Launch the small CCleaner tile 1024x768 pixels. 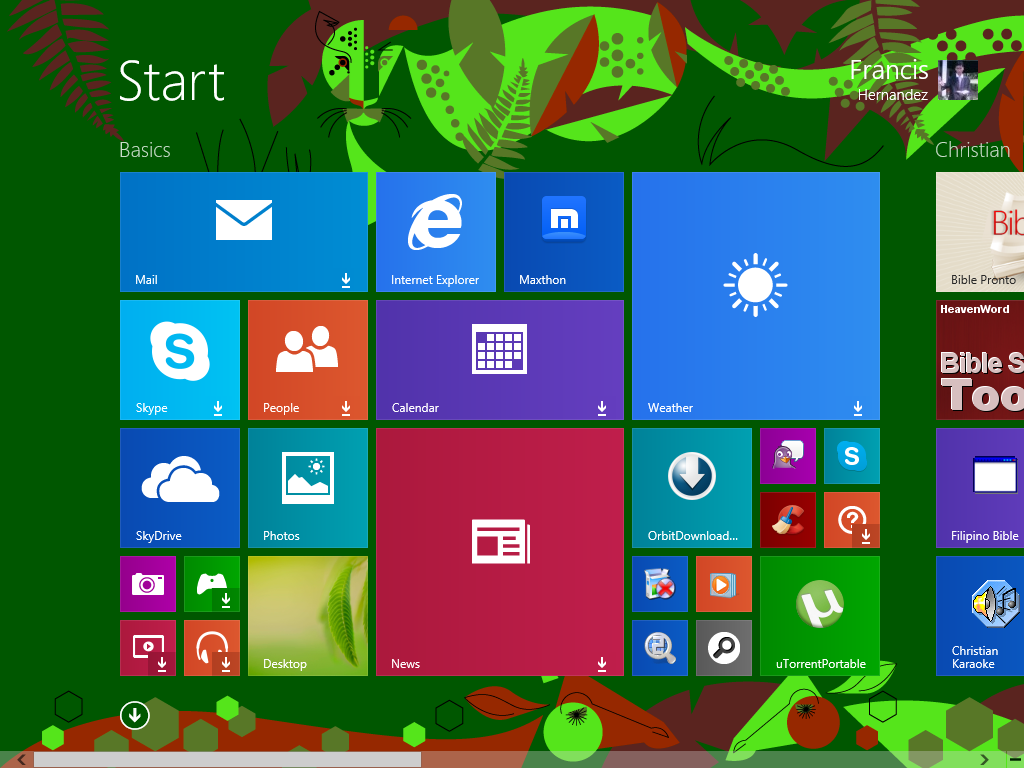pyautogui.click(x=788, y=520)
